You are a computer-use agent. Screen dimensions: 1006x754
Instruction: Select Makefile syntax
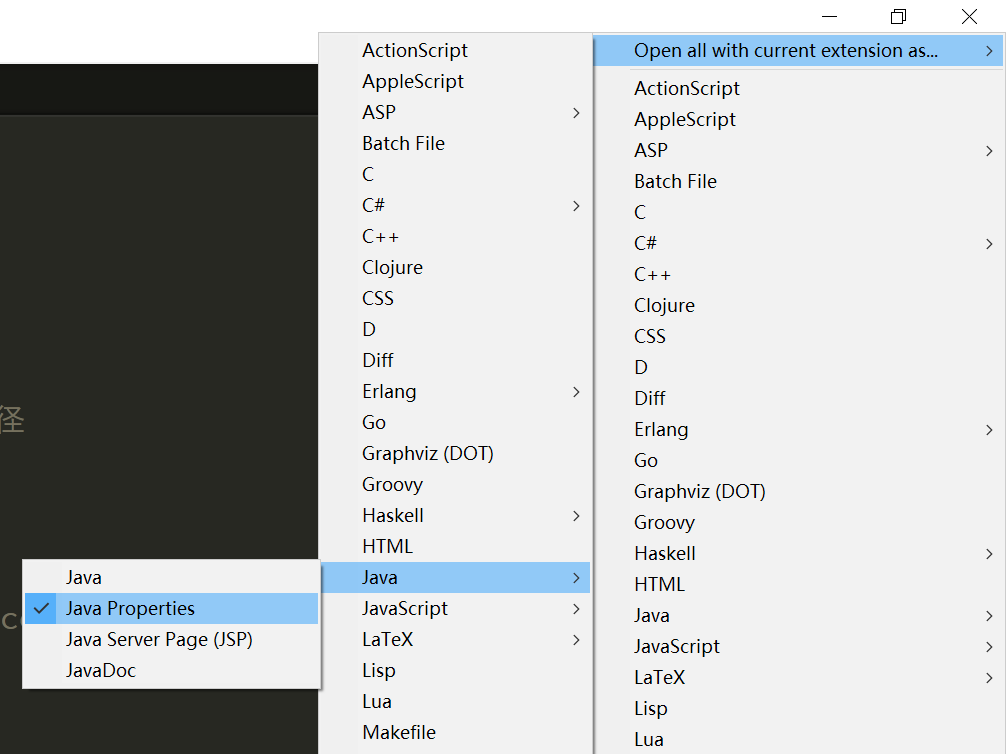coord(455,732)
